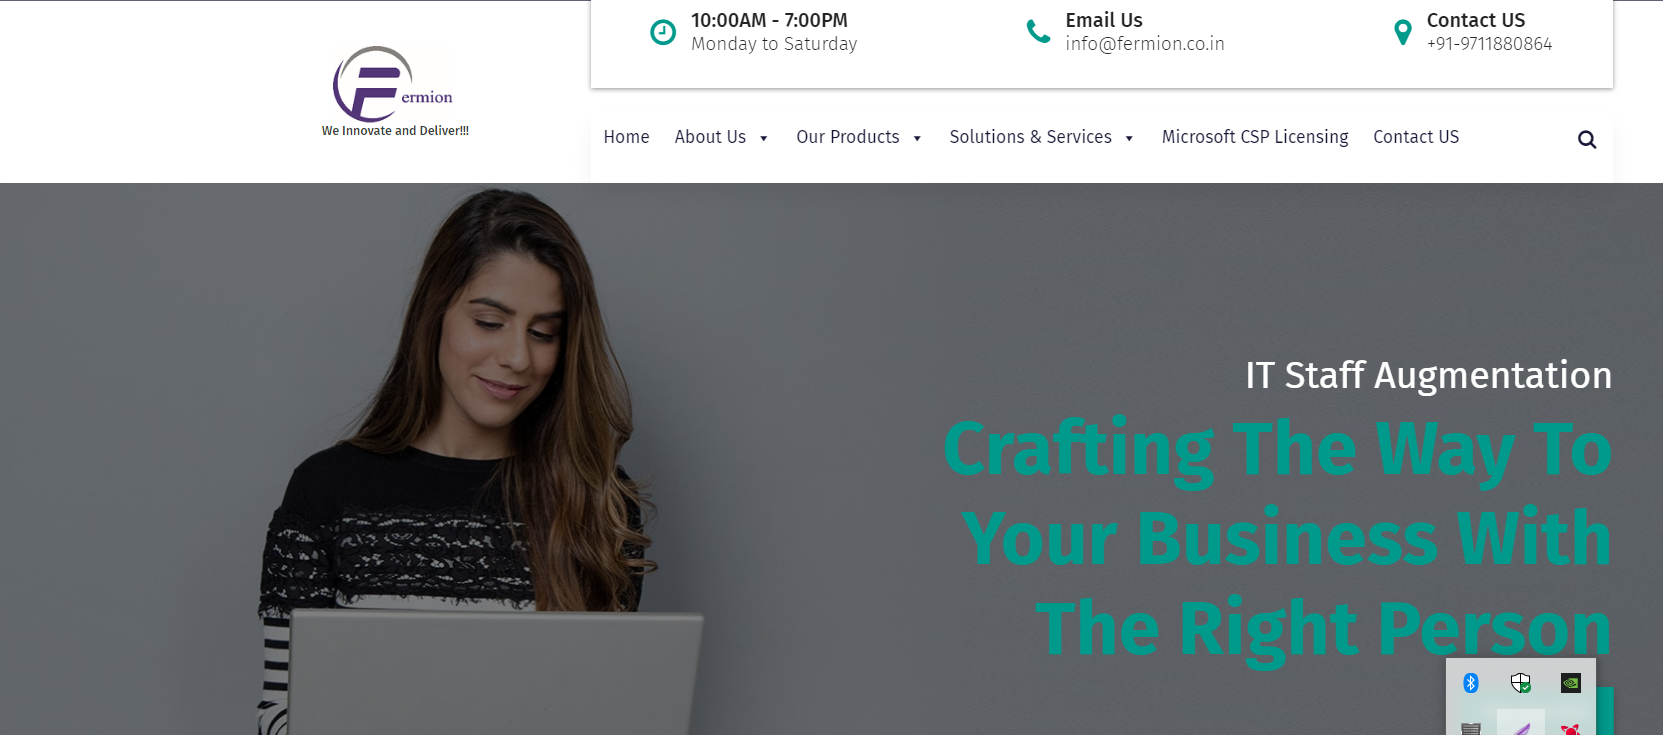Open the search magnifier icon
1663x735 pixels.
point(1587,139)
